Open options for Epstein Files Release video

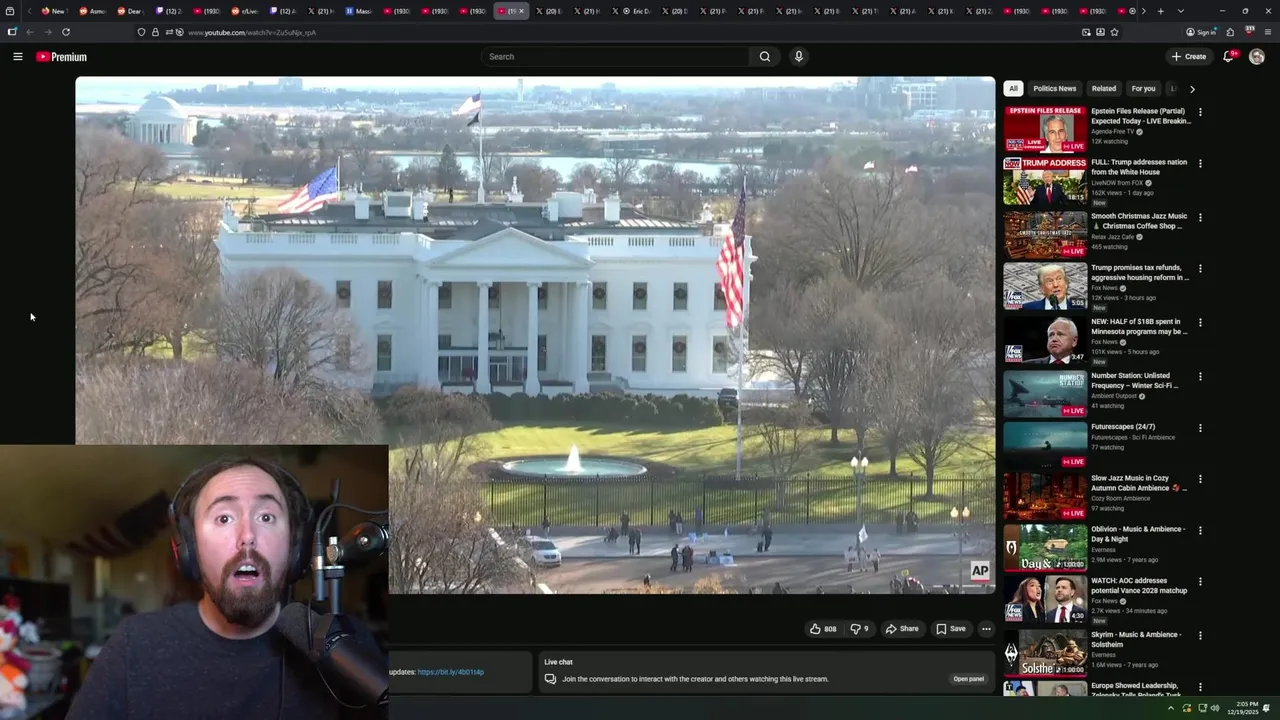pyautogui.click(x=1200, y=112)
